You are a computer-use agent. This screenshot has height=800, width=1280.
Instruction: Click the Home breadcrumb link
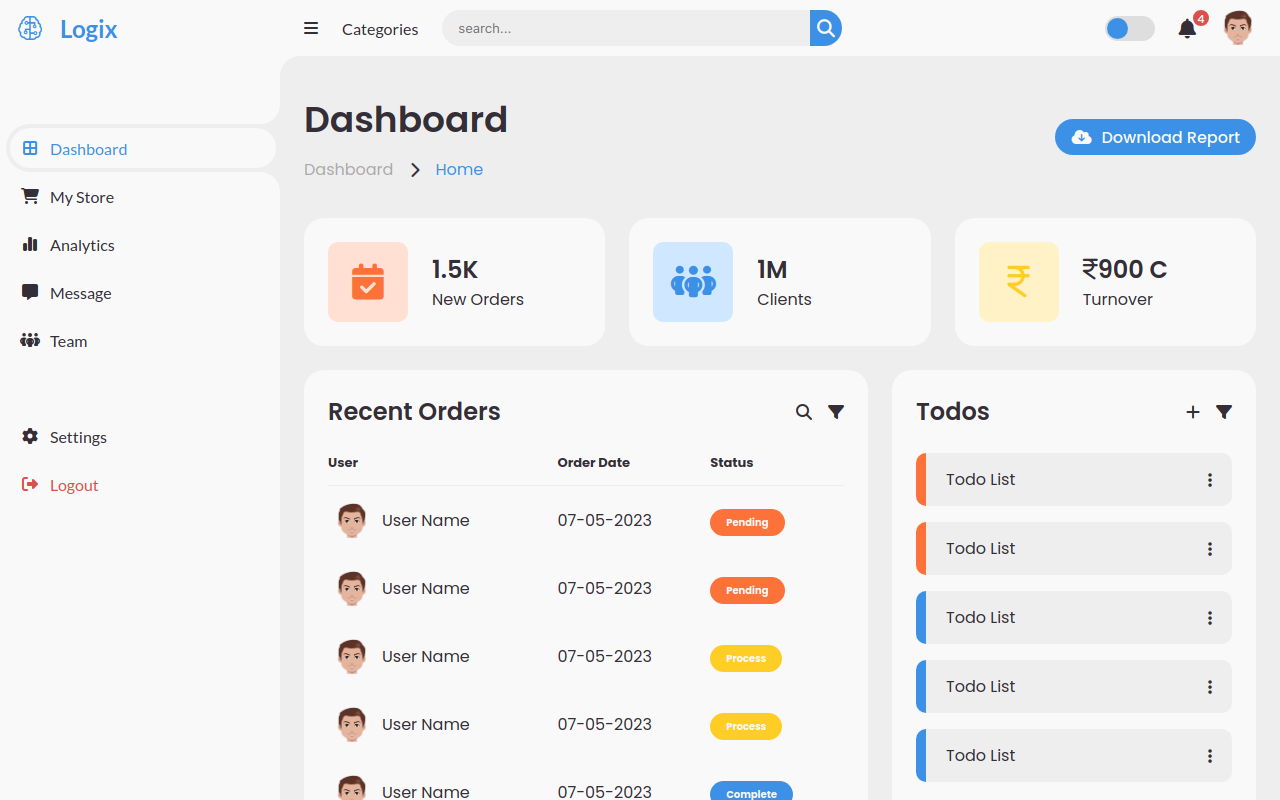pos(459,170)
